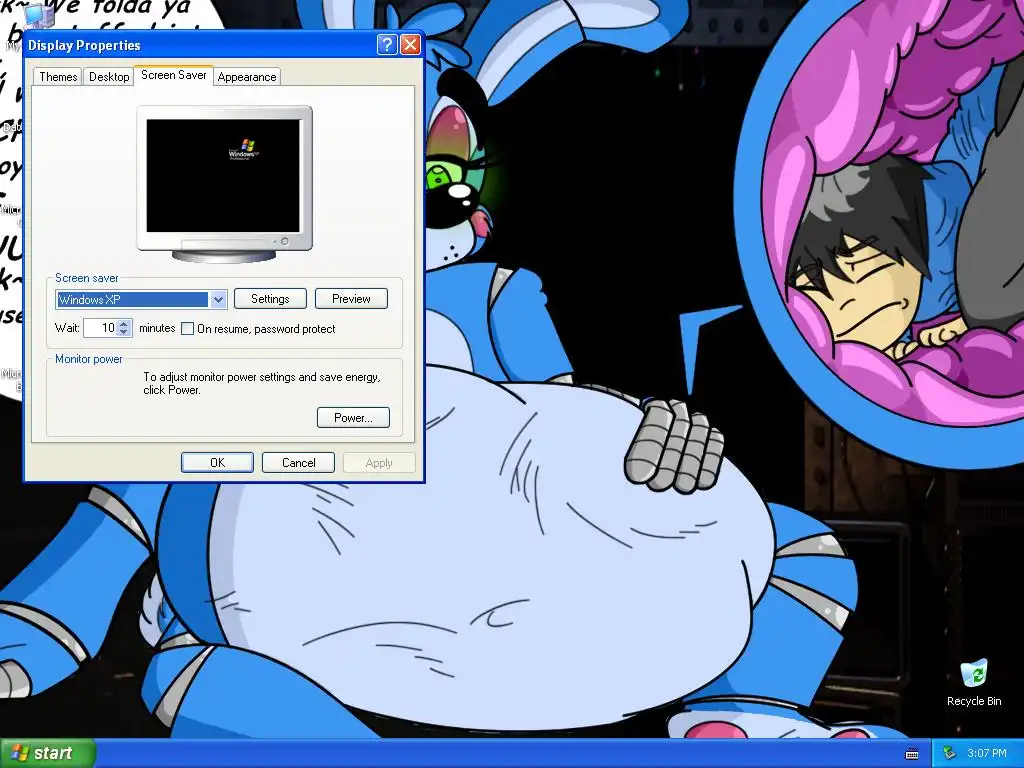Screen dimensions: 1024x768
Task: Click the system tray network icon
Action: [949, 754]
